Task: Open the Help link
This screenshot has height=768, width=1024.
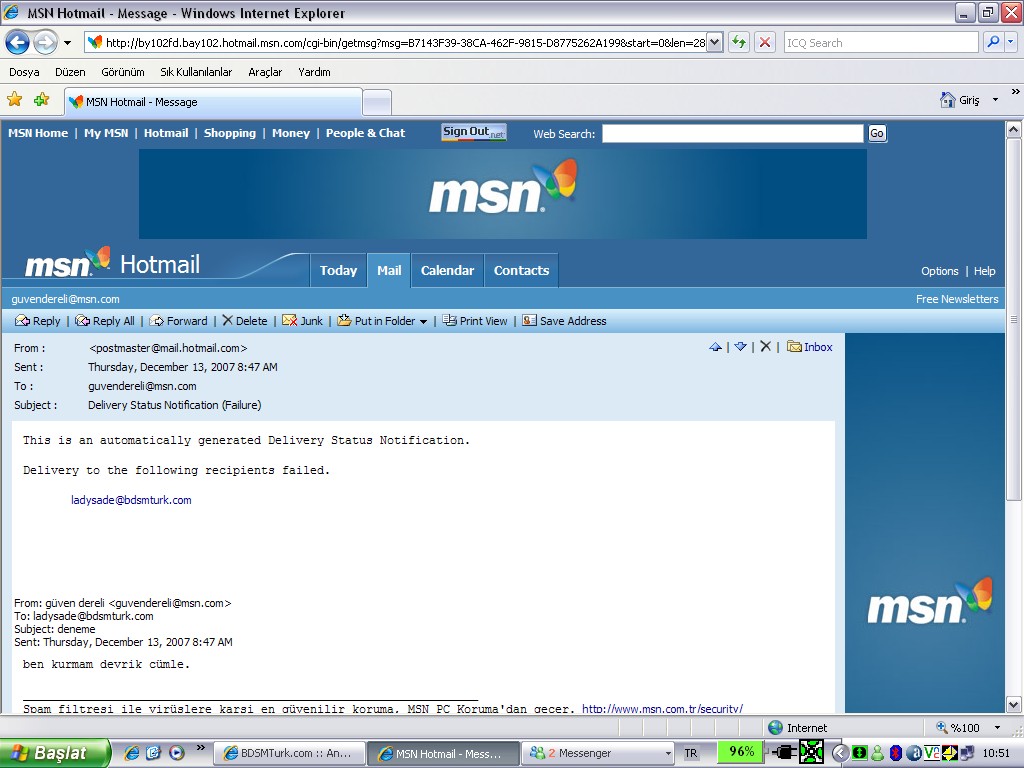Action: 984,271
